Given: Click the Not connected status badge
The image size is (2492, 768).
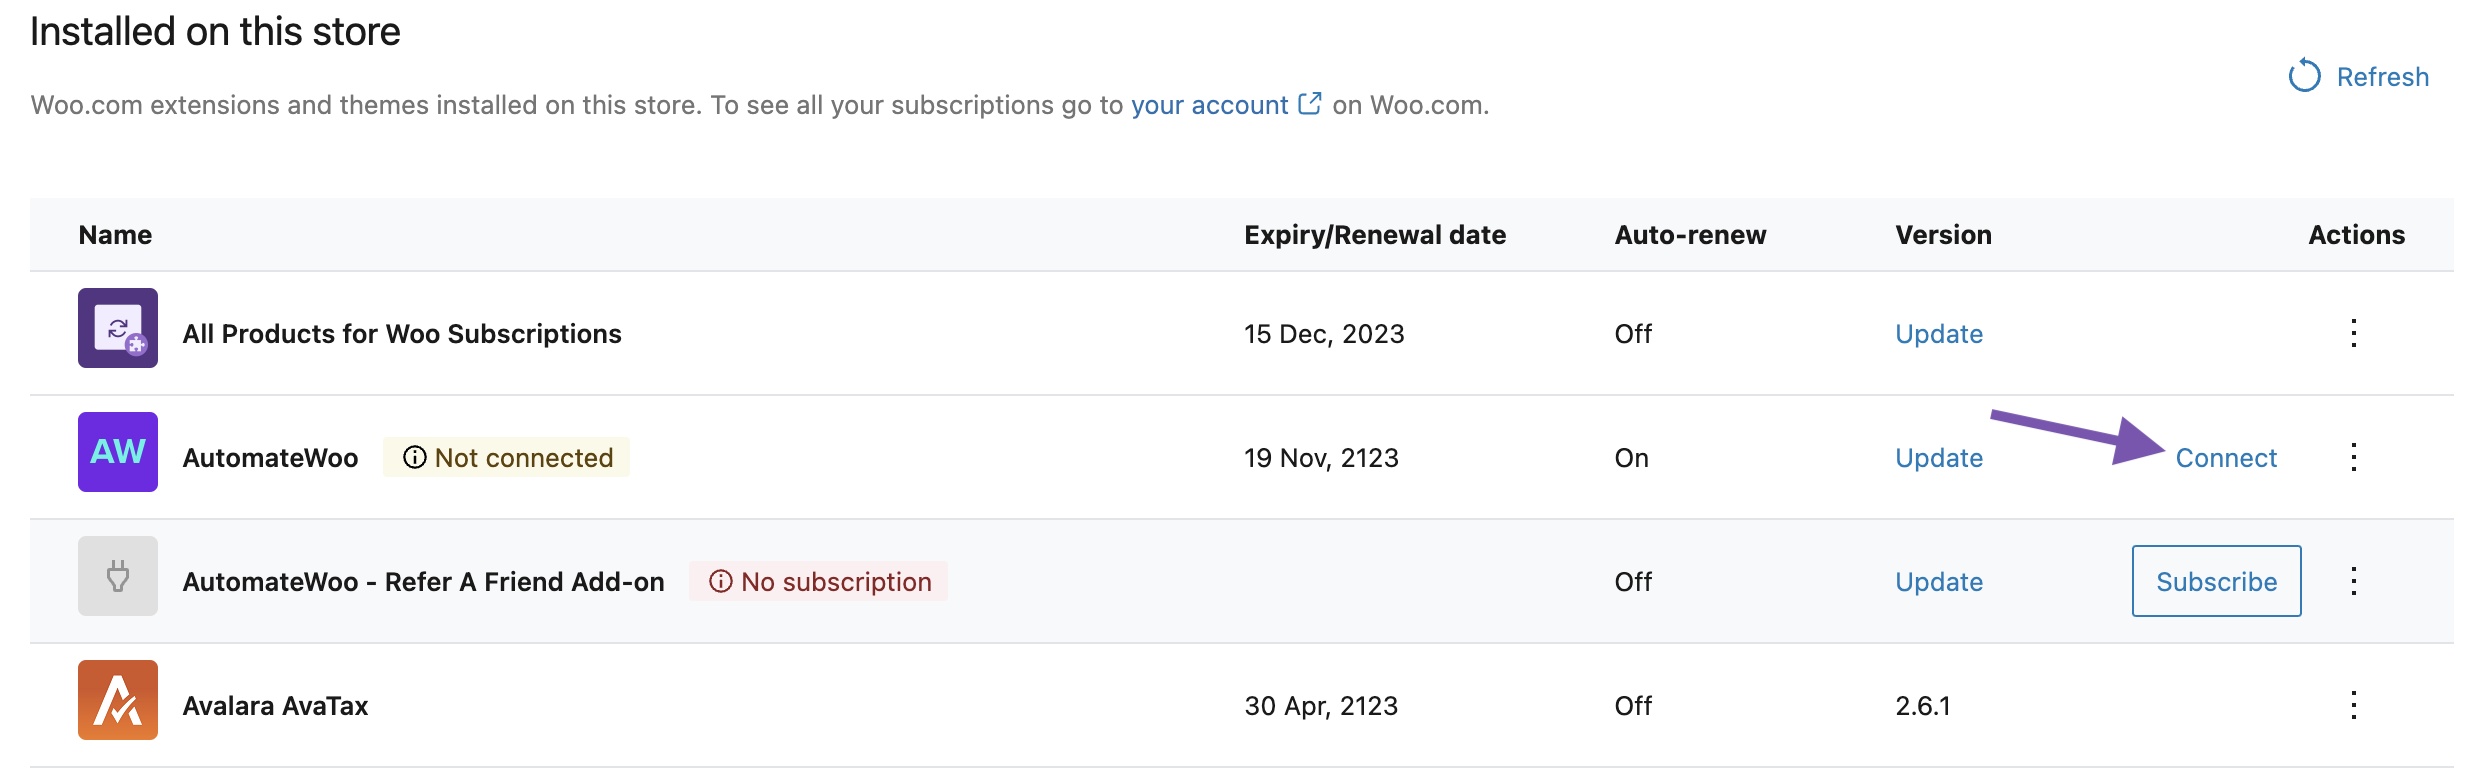Looking at the screenshot, I should pos(505,457).
